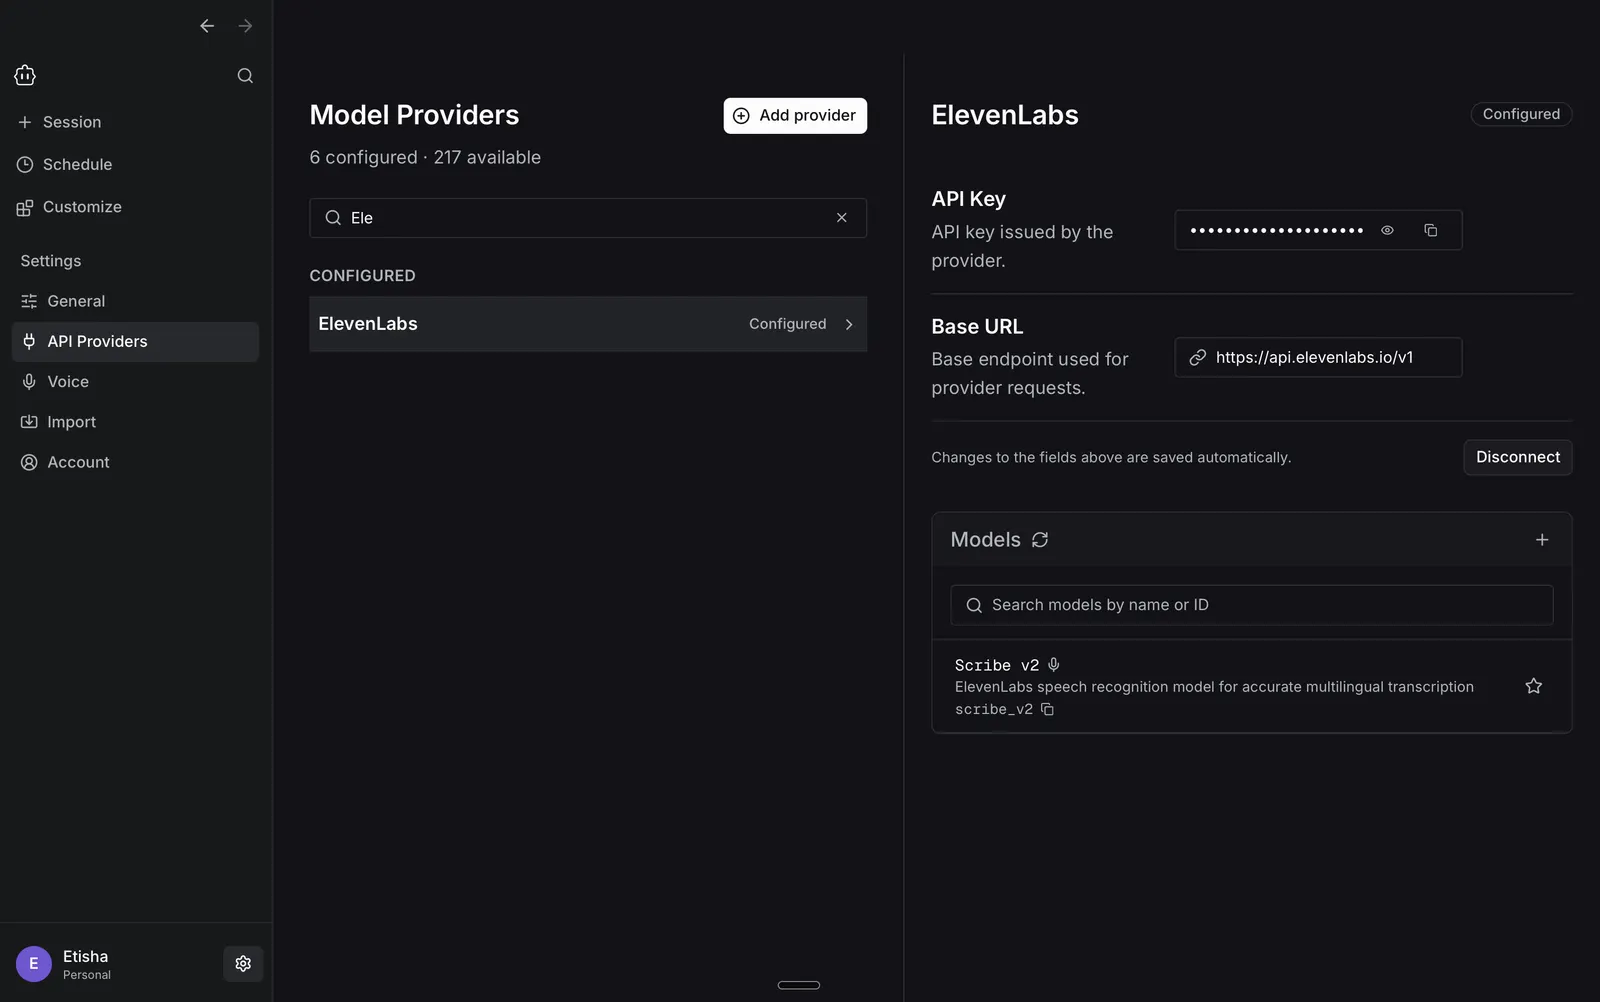Go to General settings
This screenshot has height=1002, width=1600.
pos(135,301)
